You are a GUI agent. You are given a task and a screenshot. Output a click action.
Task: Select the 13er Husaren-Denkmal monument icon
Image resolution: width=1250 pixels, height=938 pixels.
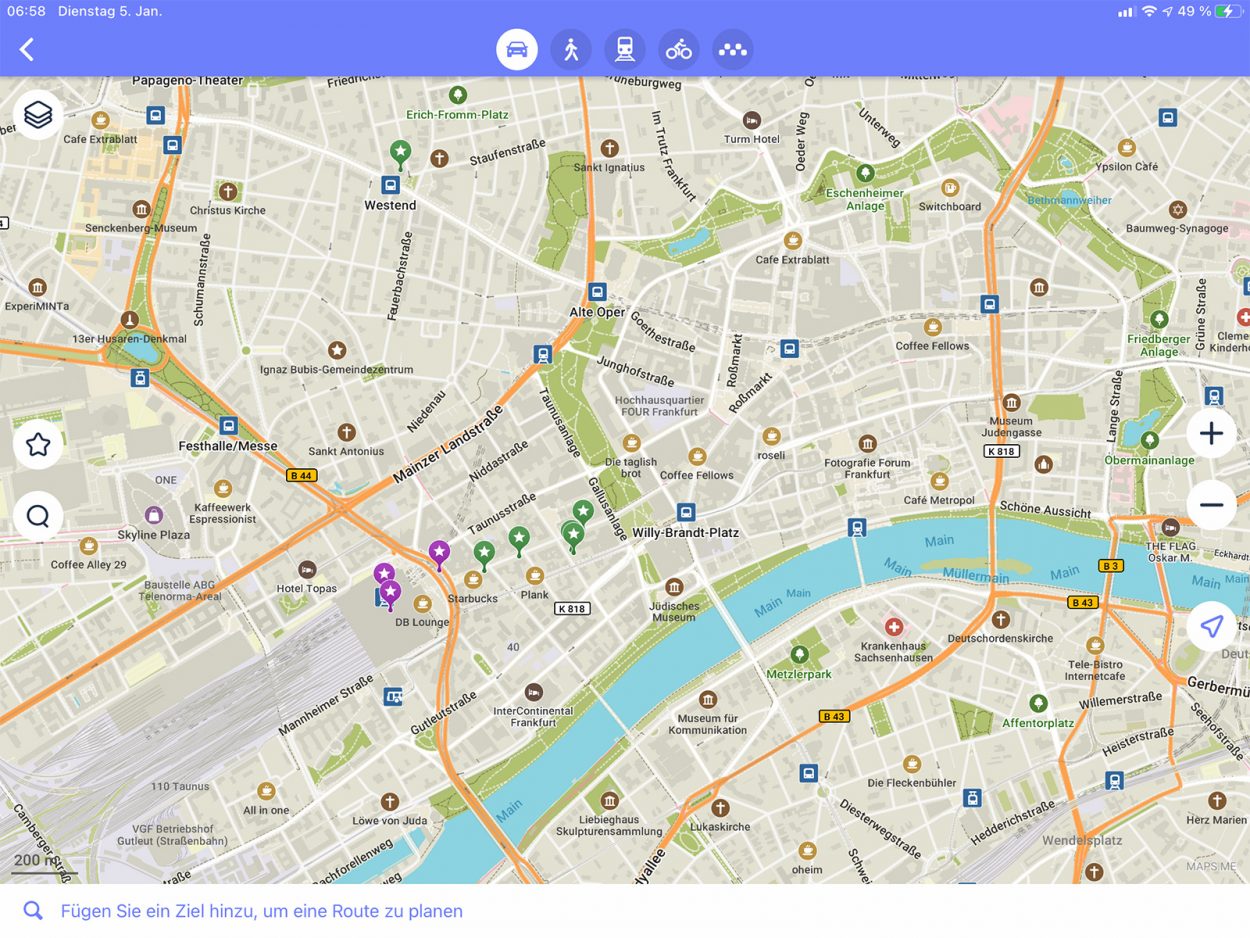coord(129,320)
